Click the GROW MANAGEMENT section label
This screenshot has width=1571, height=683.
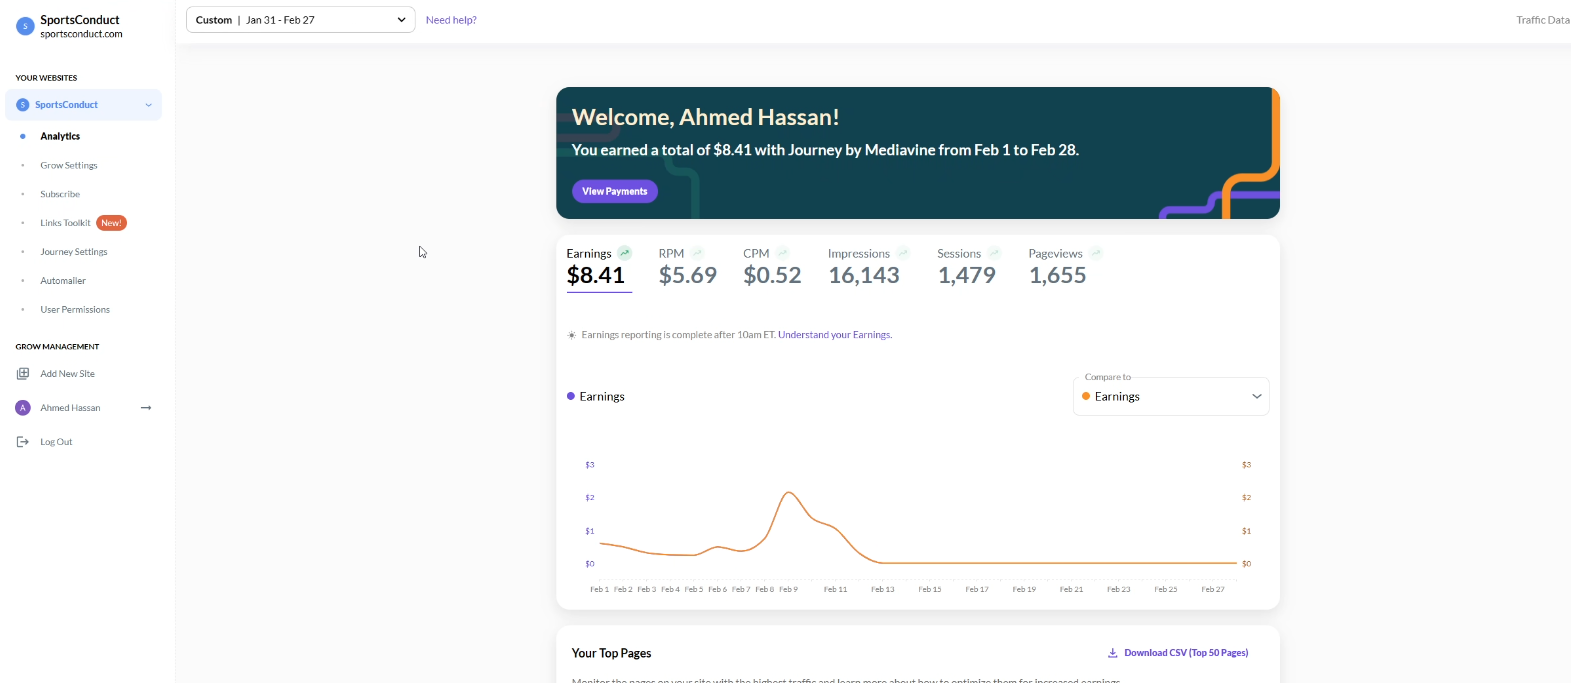pyautogui.click(x=57, y=347)
